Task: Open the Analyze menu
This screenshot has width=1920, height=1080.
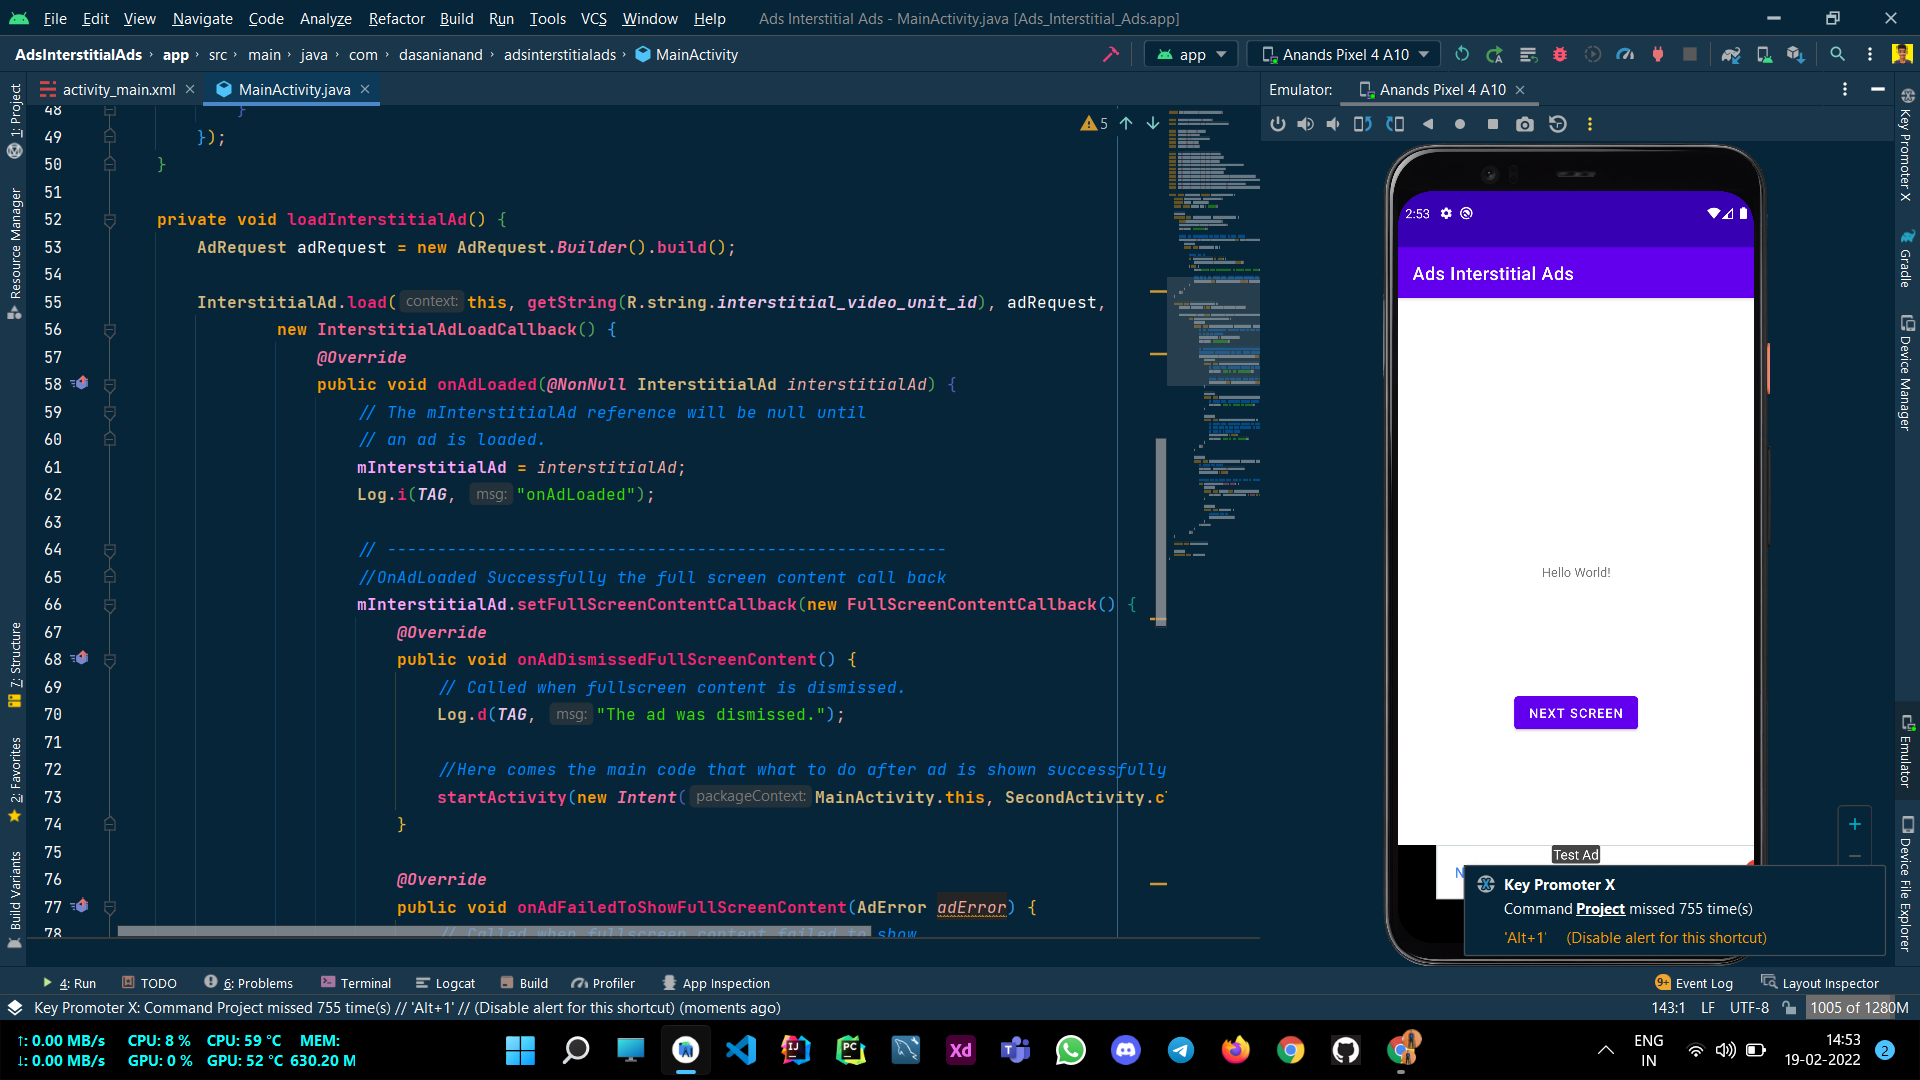Action: (325, 18)
